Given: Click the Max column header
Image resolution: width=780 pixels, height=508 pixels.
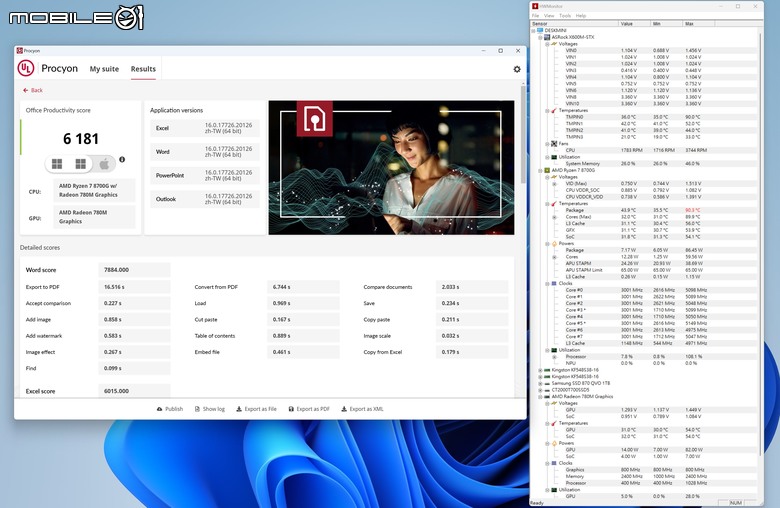Looking at the screenshot, I should click(699, 24).
